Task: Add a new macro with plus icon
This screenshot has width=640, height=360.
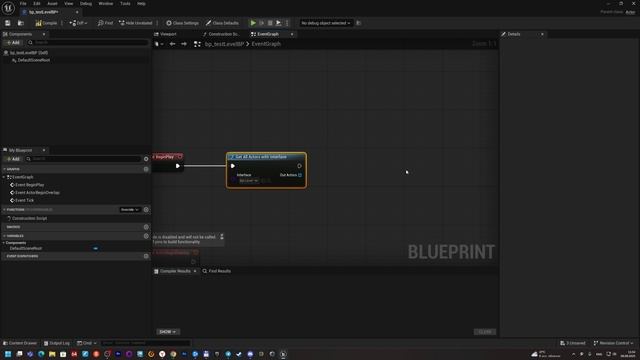Action: click(x=146, y=227)
